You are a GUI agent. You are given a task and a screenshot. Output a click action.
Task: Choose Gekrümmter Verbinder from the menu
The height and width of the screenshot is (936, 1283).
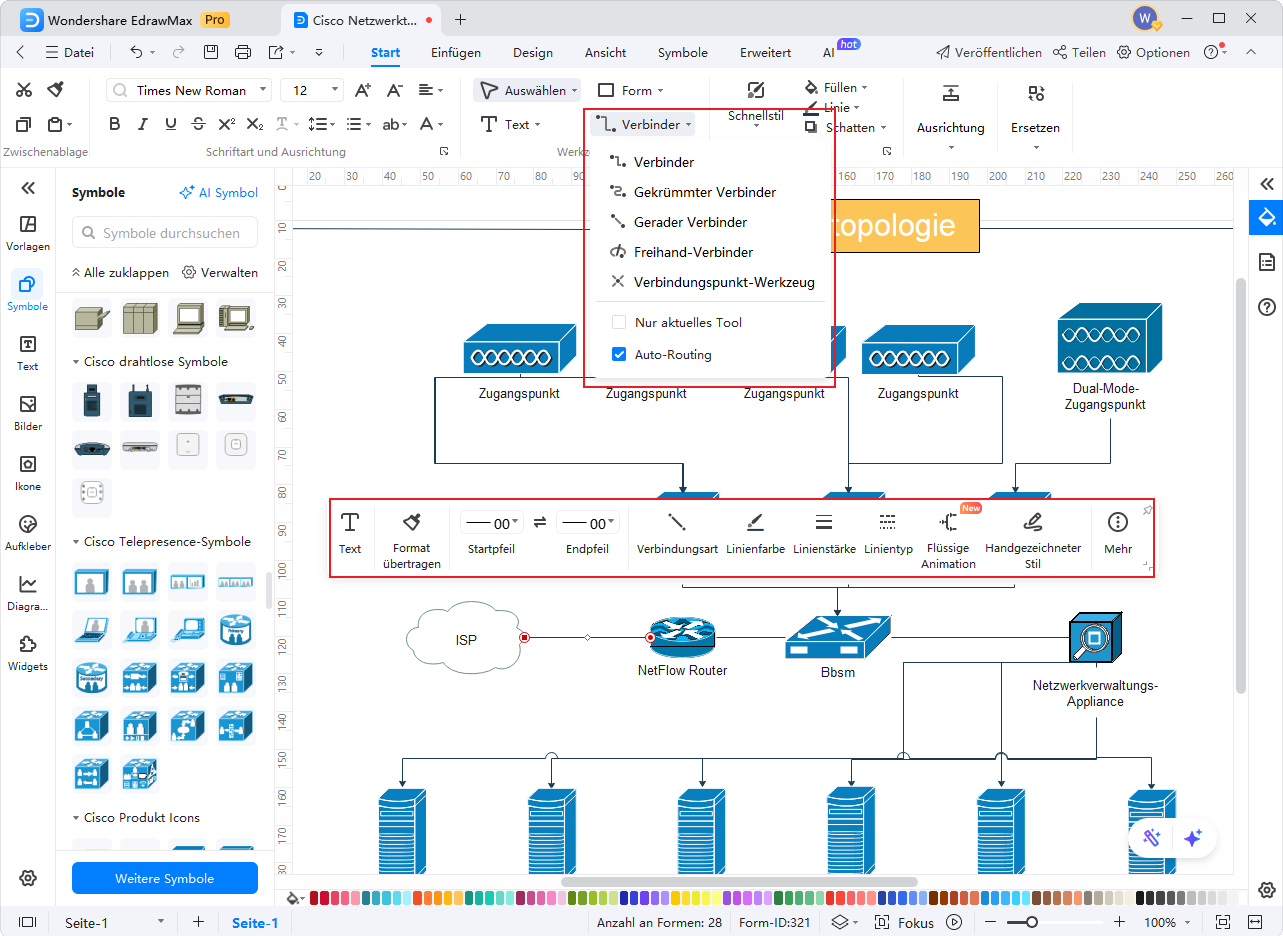[x=704, y=192]
